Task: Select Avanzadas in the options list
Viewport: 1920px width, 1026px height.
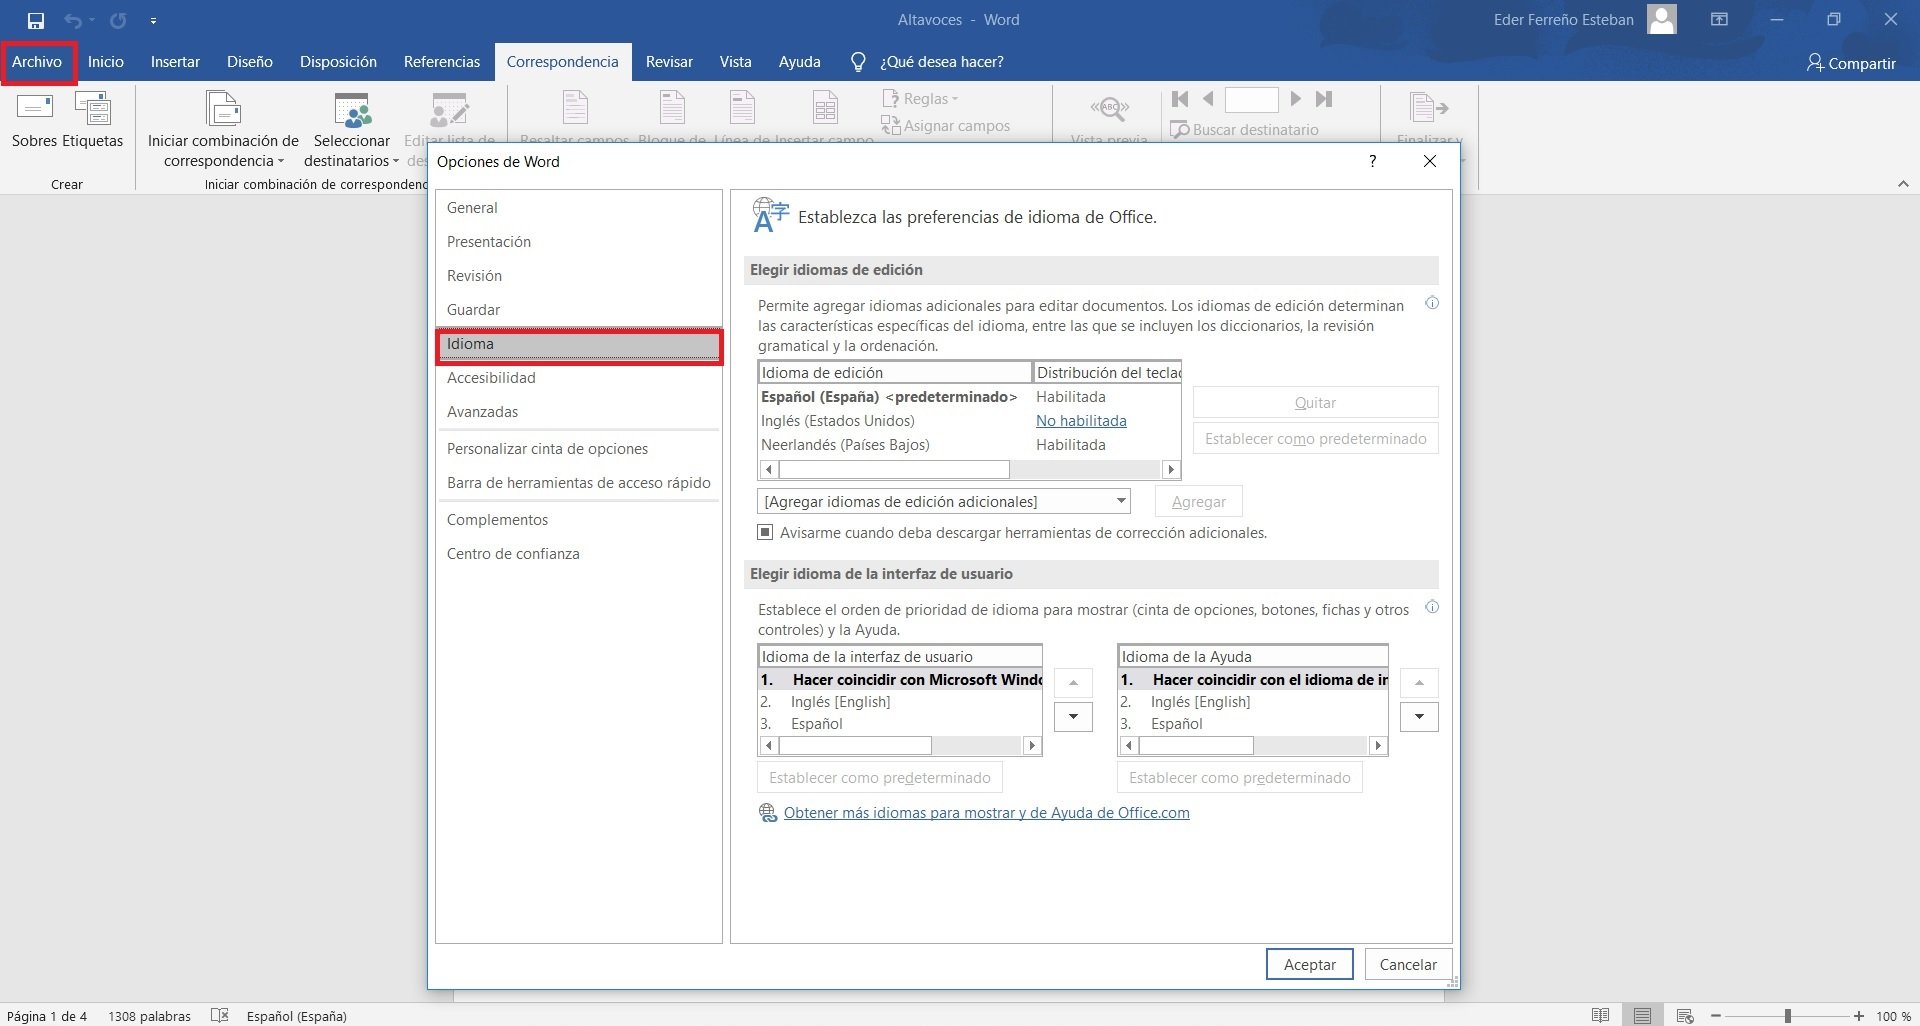Action: [482, 412]
